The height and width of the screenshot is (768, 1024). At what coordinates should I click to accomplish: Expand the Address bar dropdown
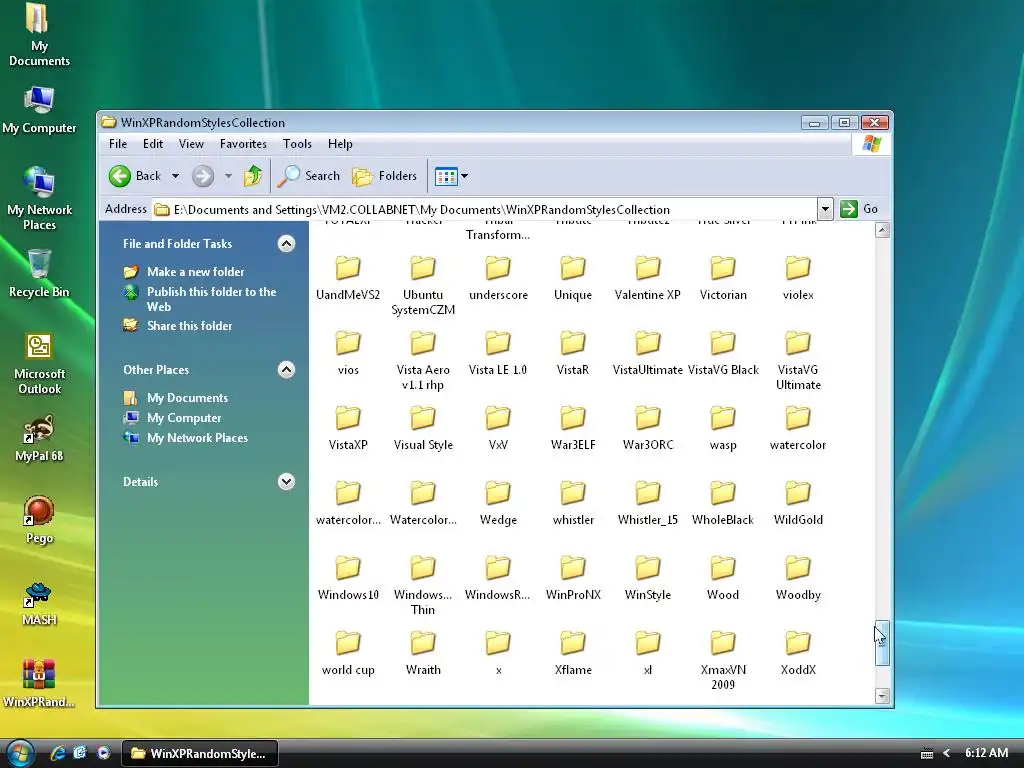pos(825,209)
